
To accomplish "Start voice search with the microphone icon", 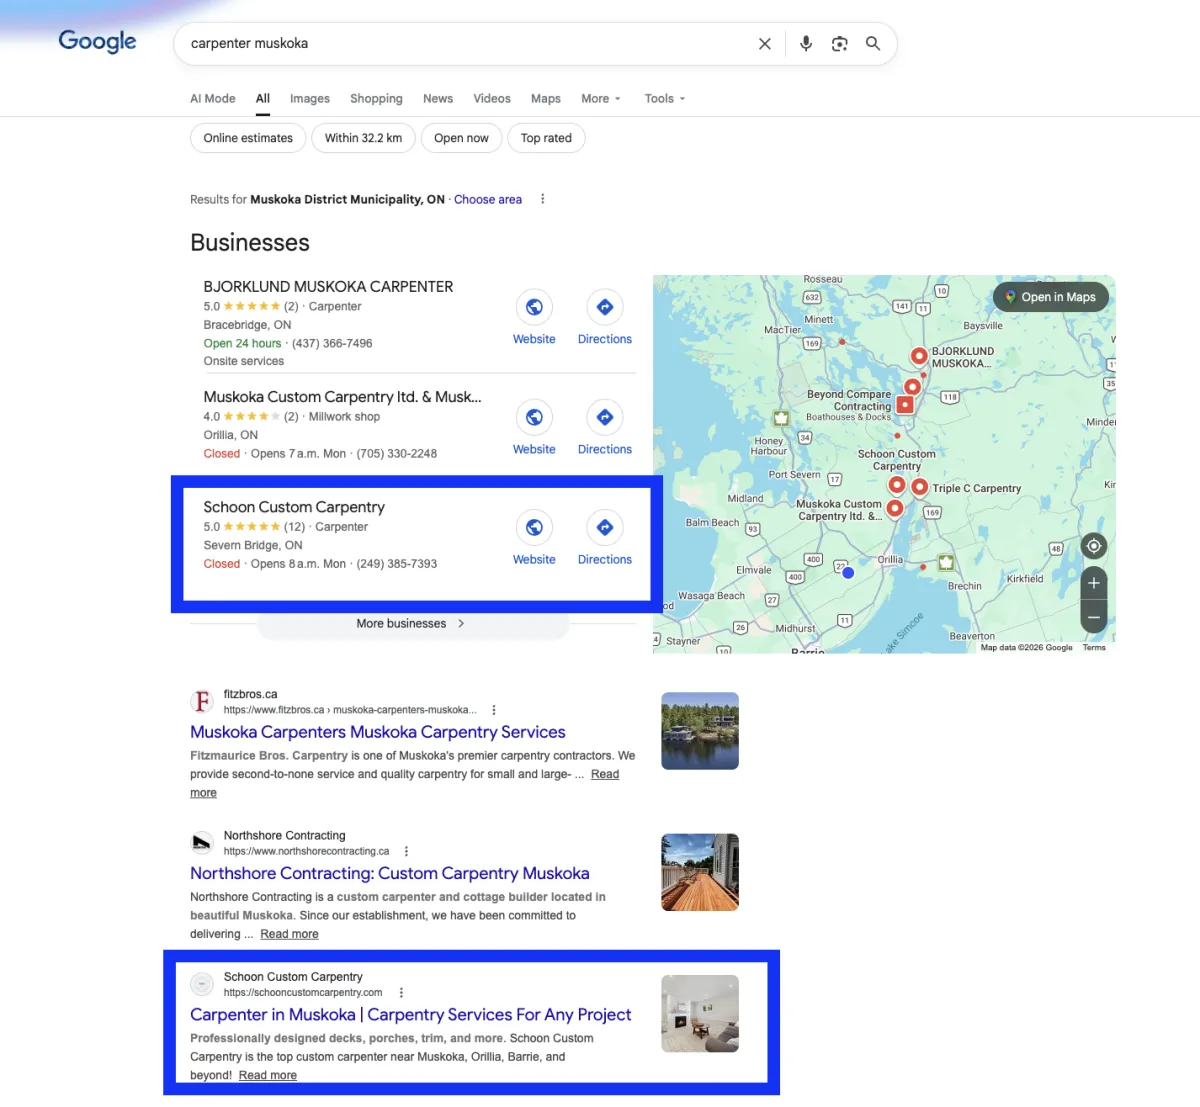I will click(806, 44).
